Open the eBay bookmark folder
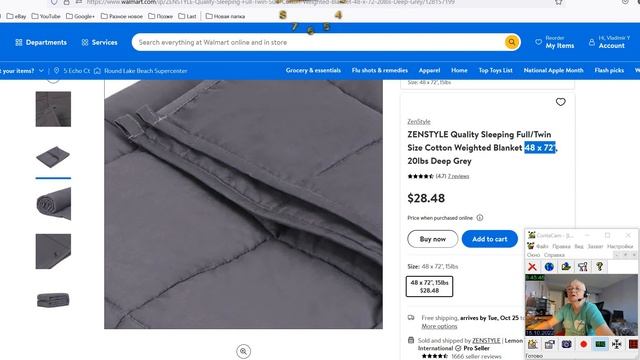Image resolution: width=640 pixels, height=360 pixels. click(x=17, y=16)
